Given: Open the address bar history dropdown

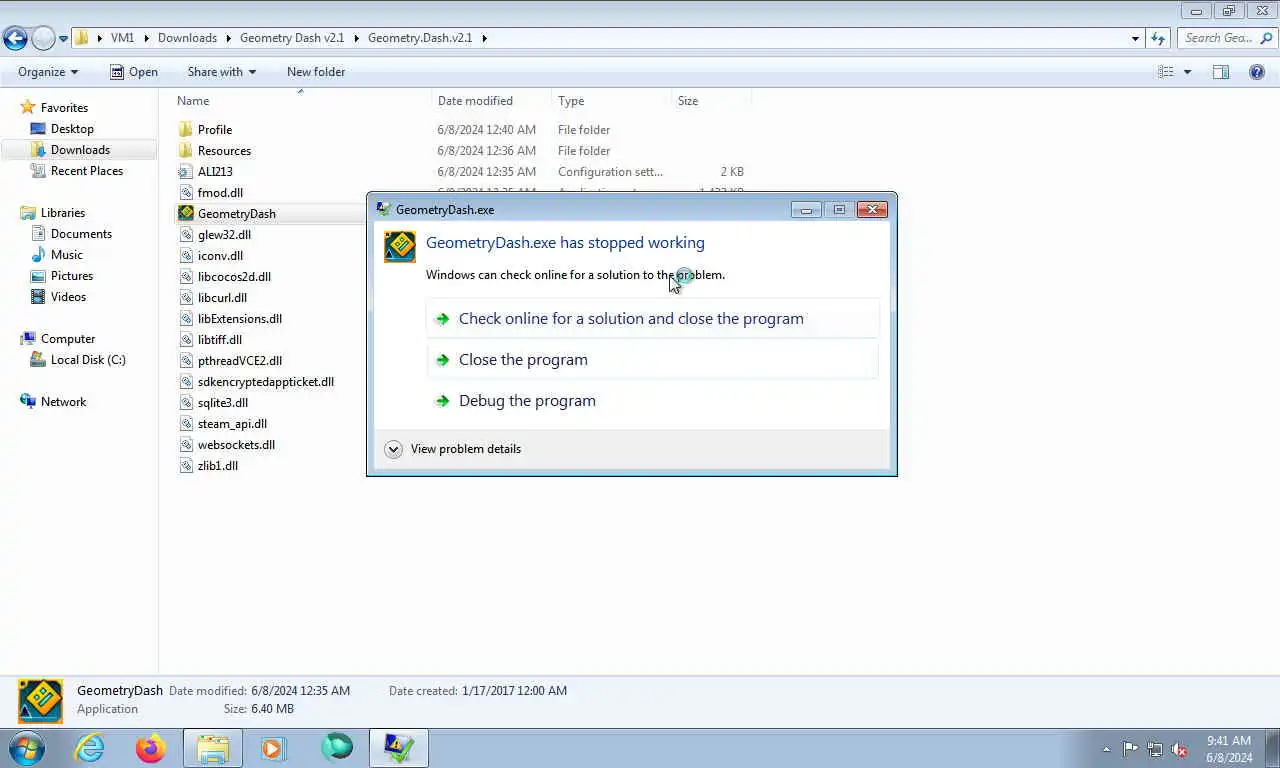Looking at the screenshot, I should pyautogui.click(x=1135, y=38).
